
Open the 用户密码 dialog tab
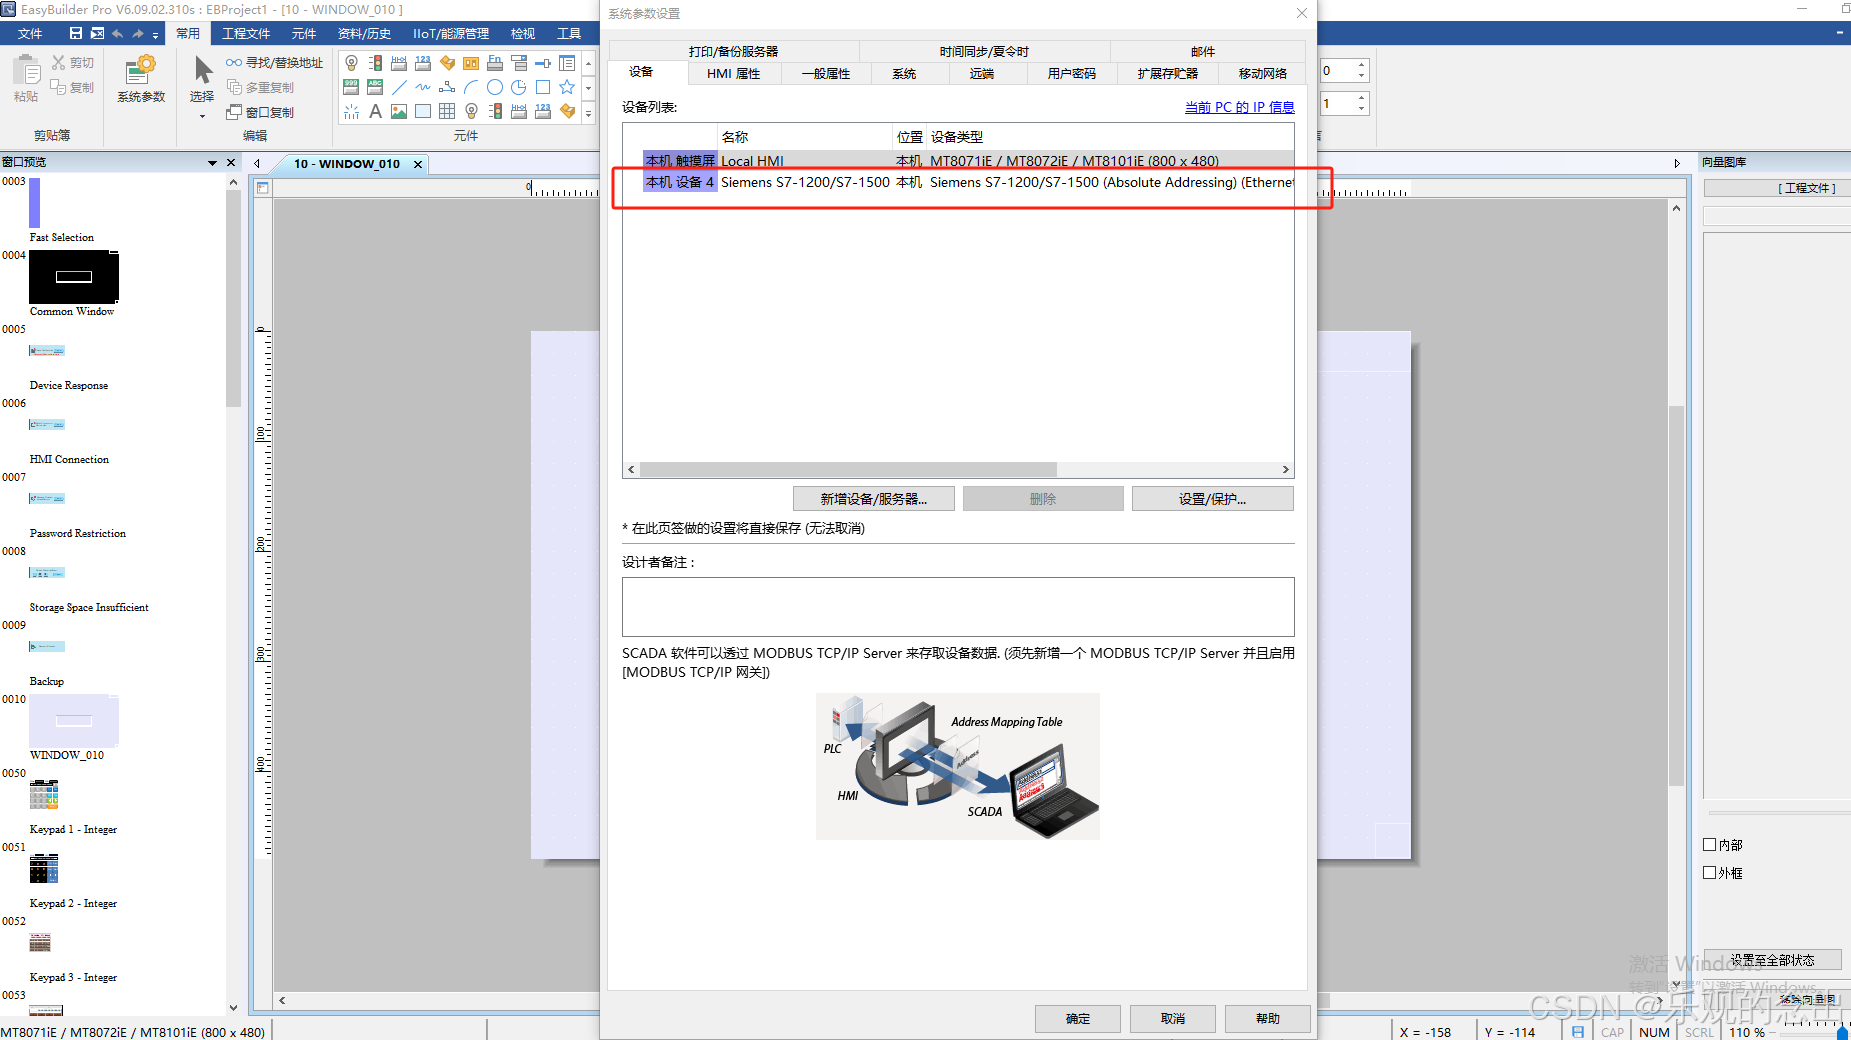point(1072,73)
